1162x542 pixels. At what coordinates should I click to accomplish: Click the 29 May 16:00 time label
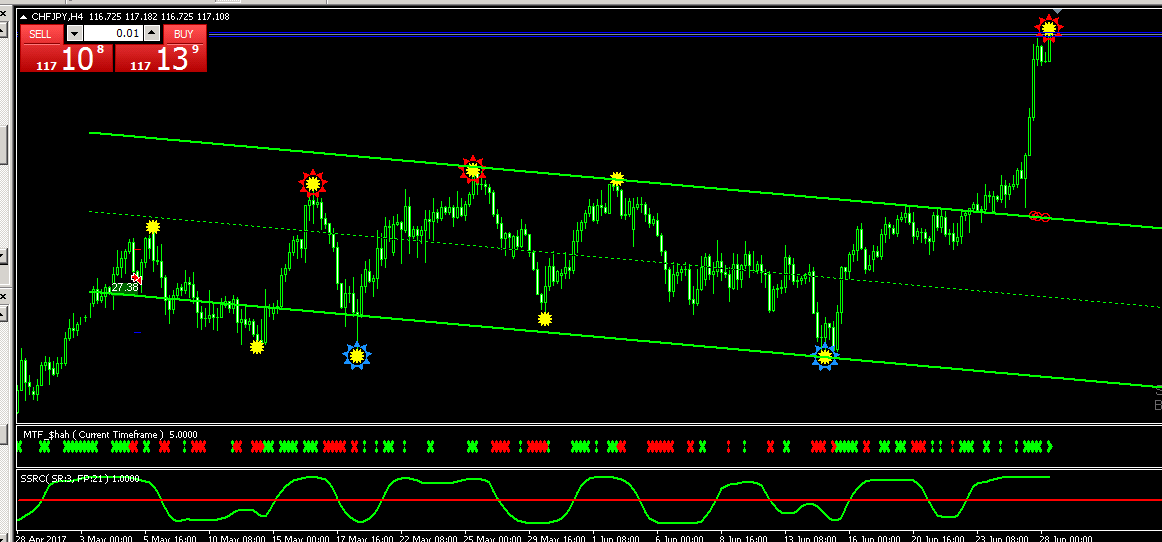pyautogui.click(x=556, y=538)
